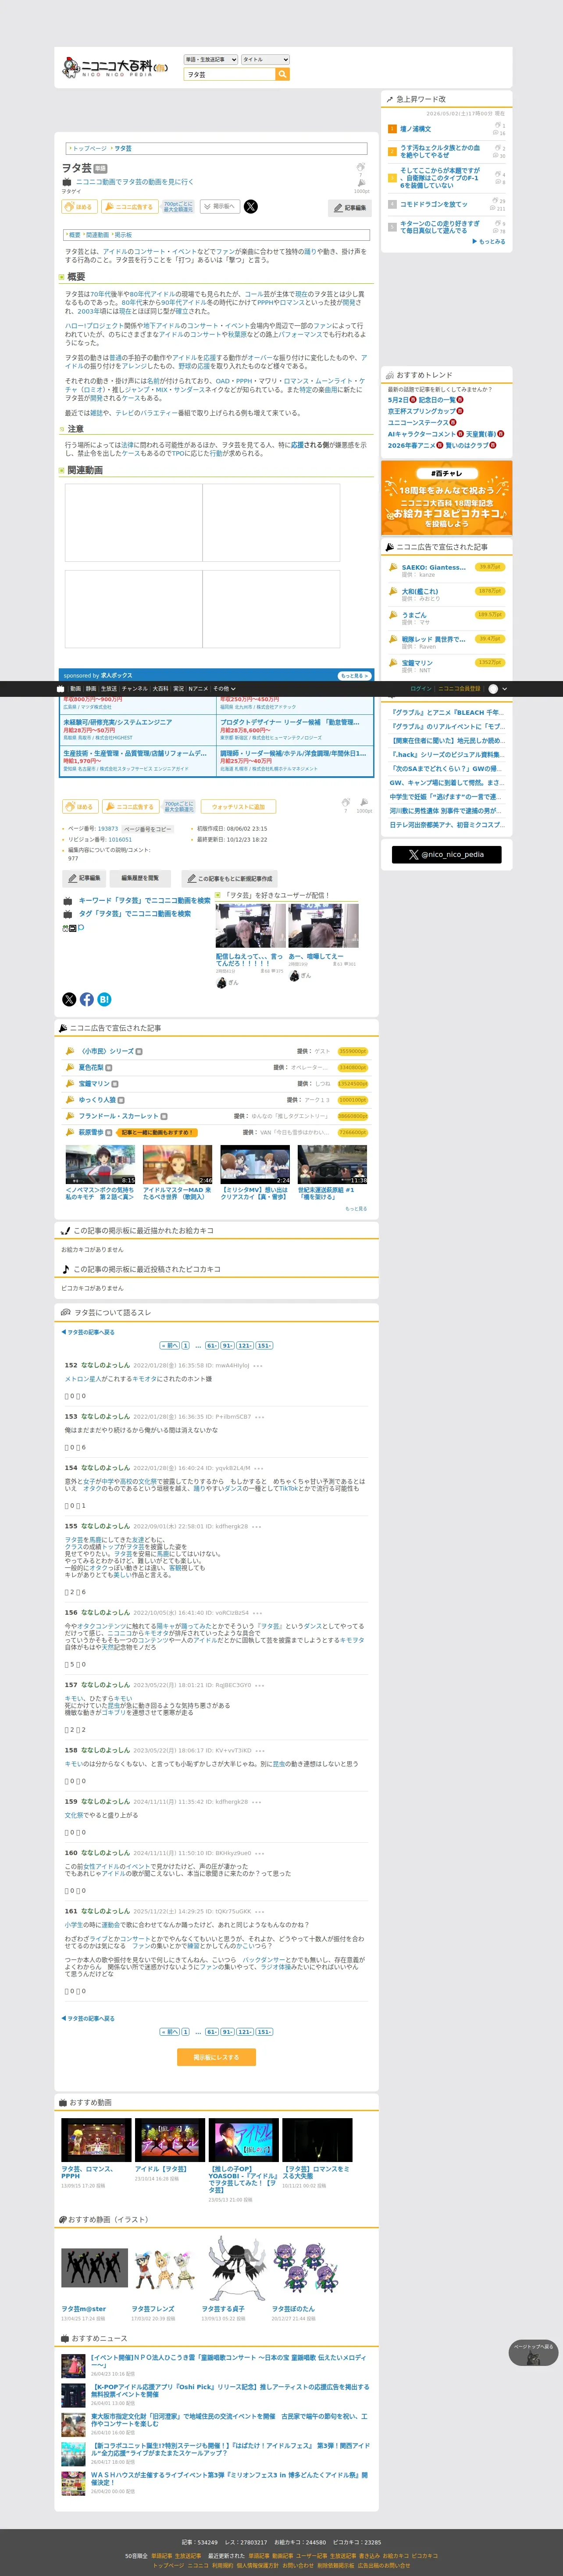Open the タイトル search scope dropdown
563x2576 pixels.
265,60
